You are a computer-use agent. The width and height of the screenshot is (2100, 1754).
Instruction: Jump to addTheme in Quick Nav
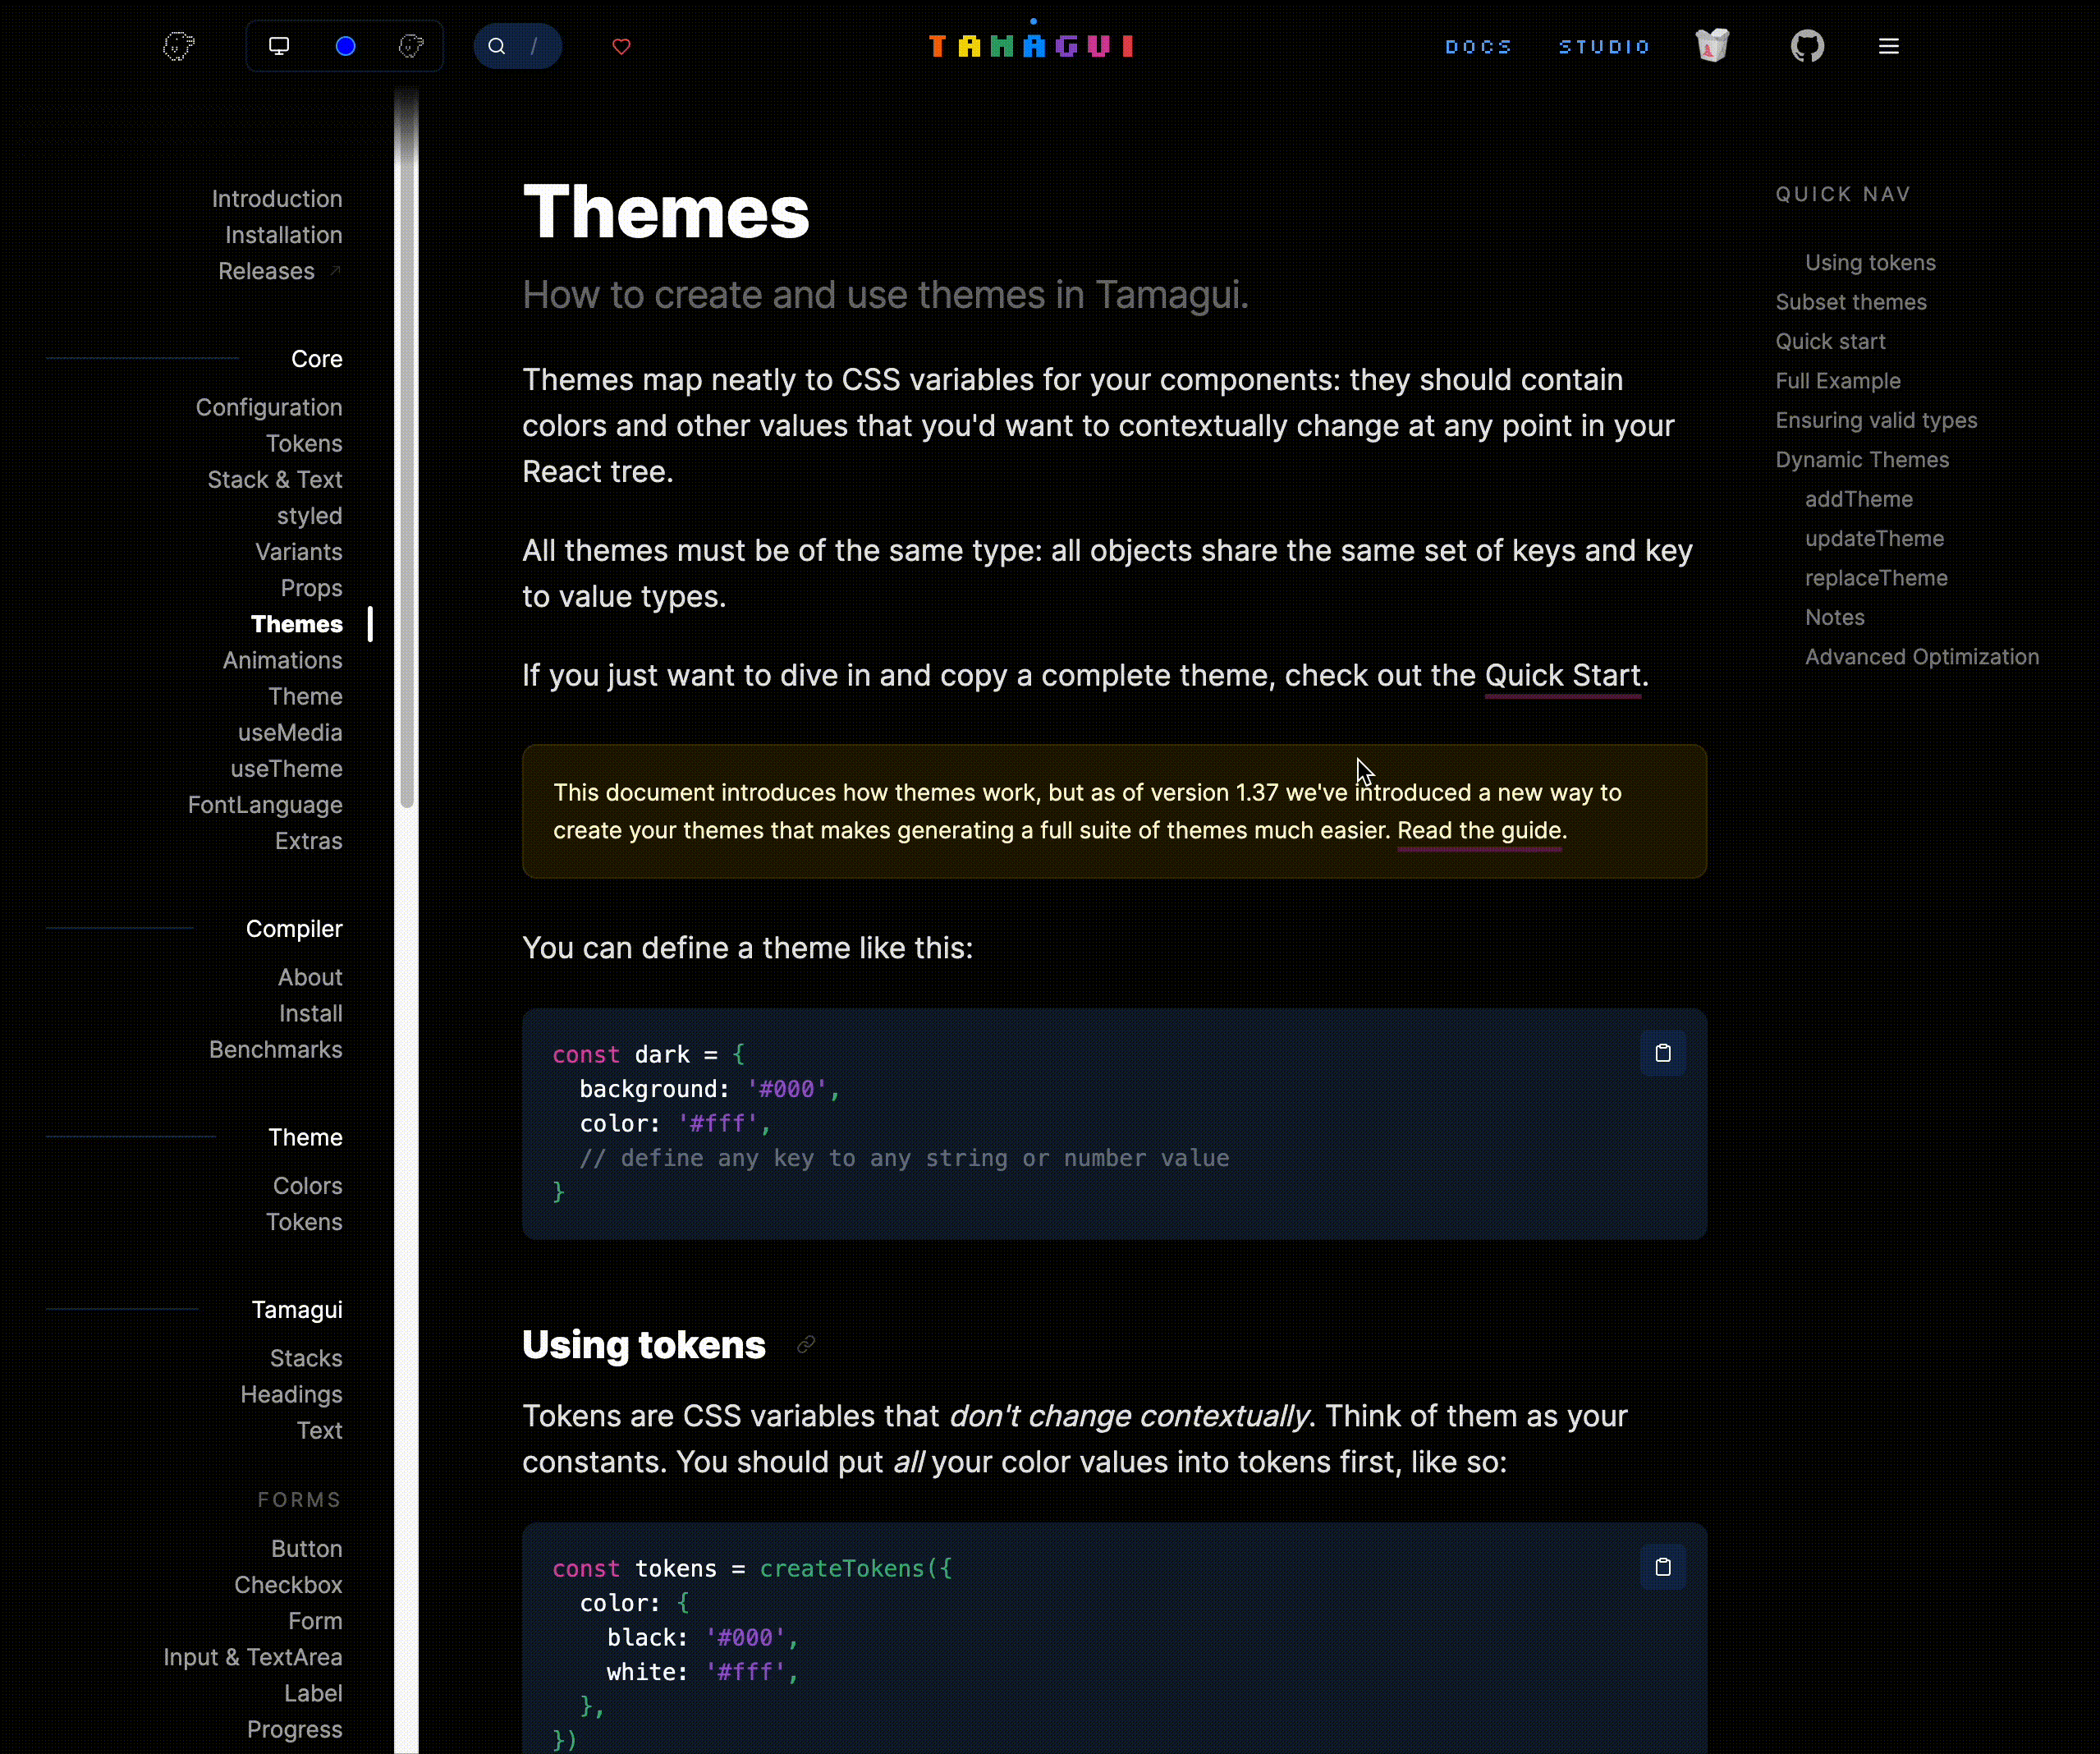[1858, 499]
